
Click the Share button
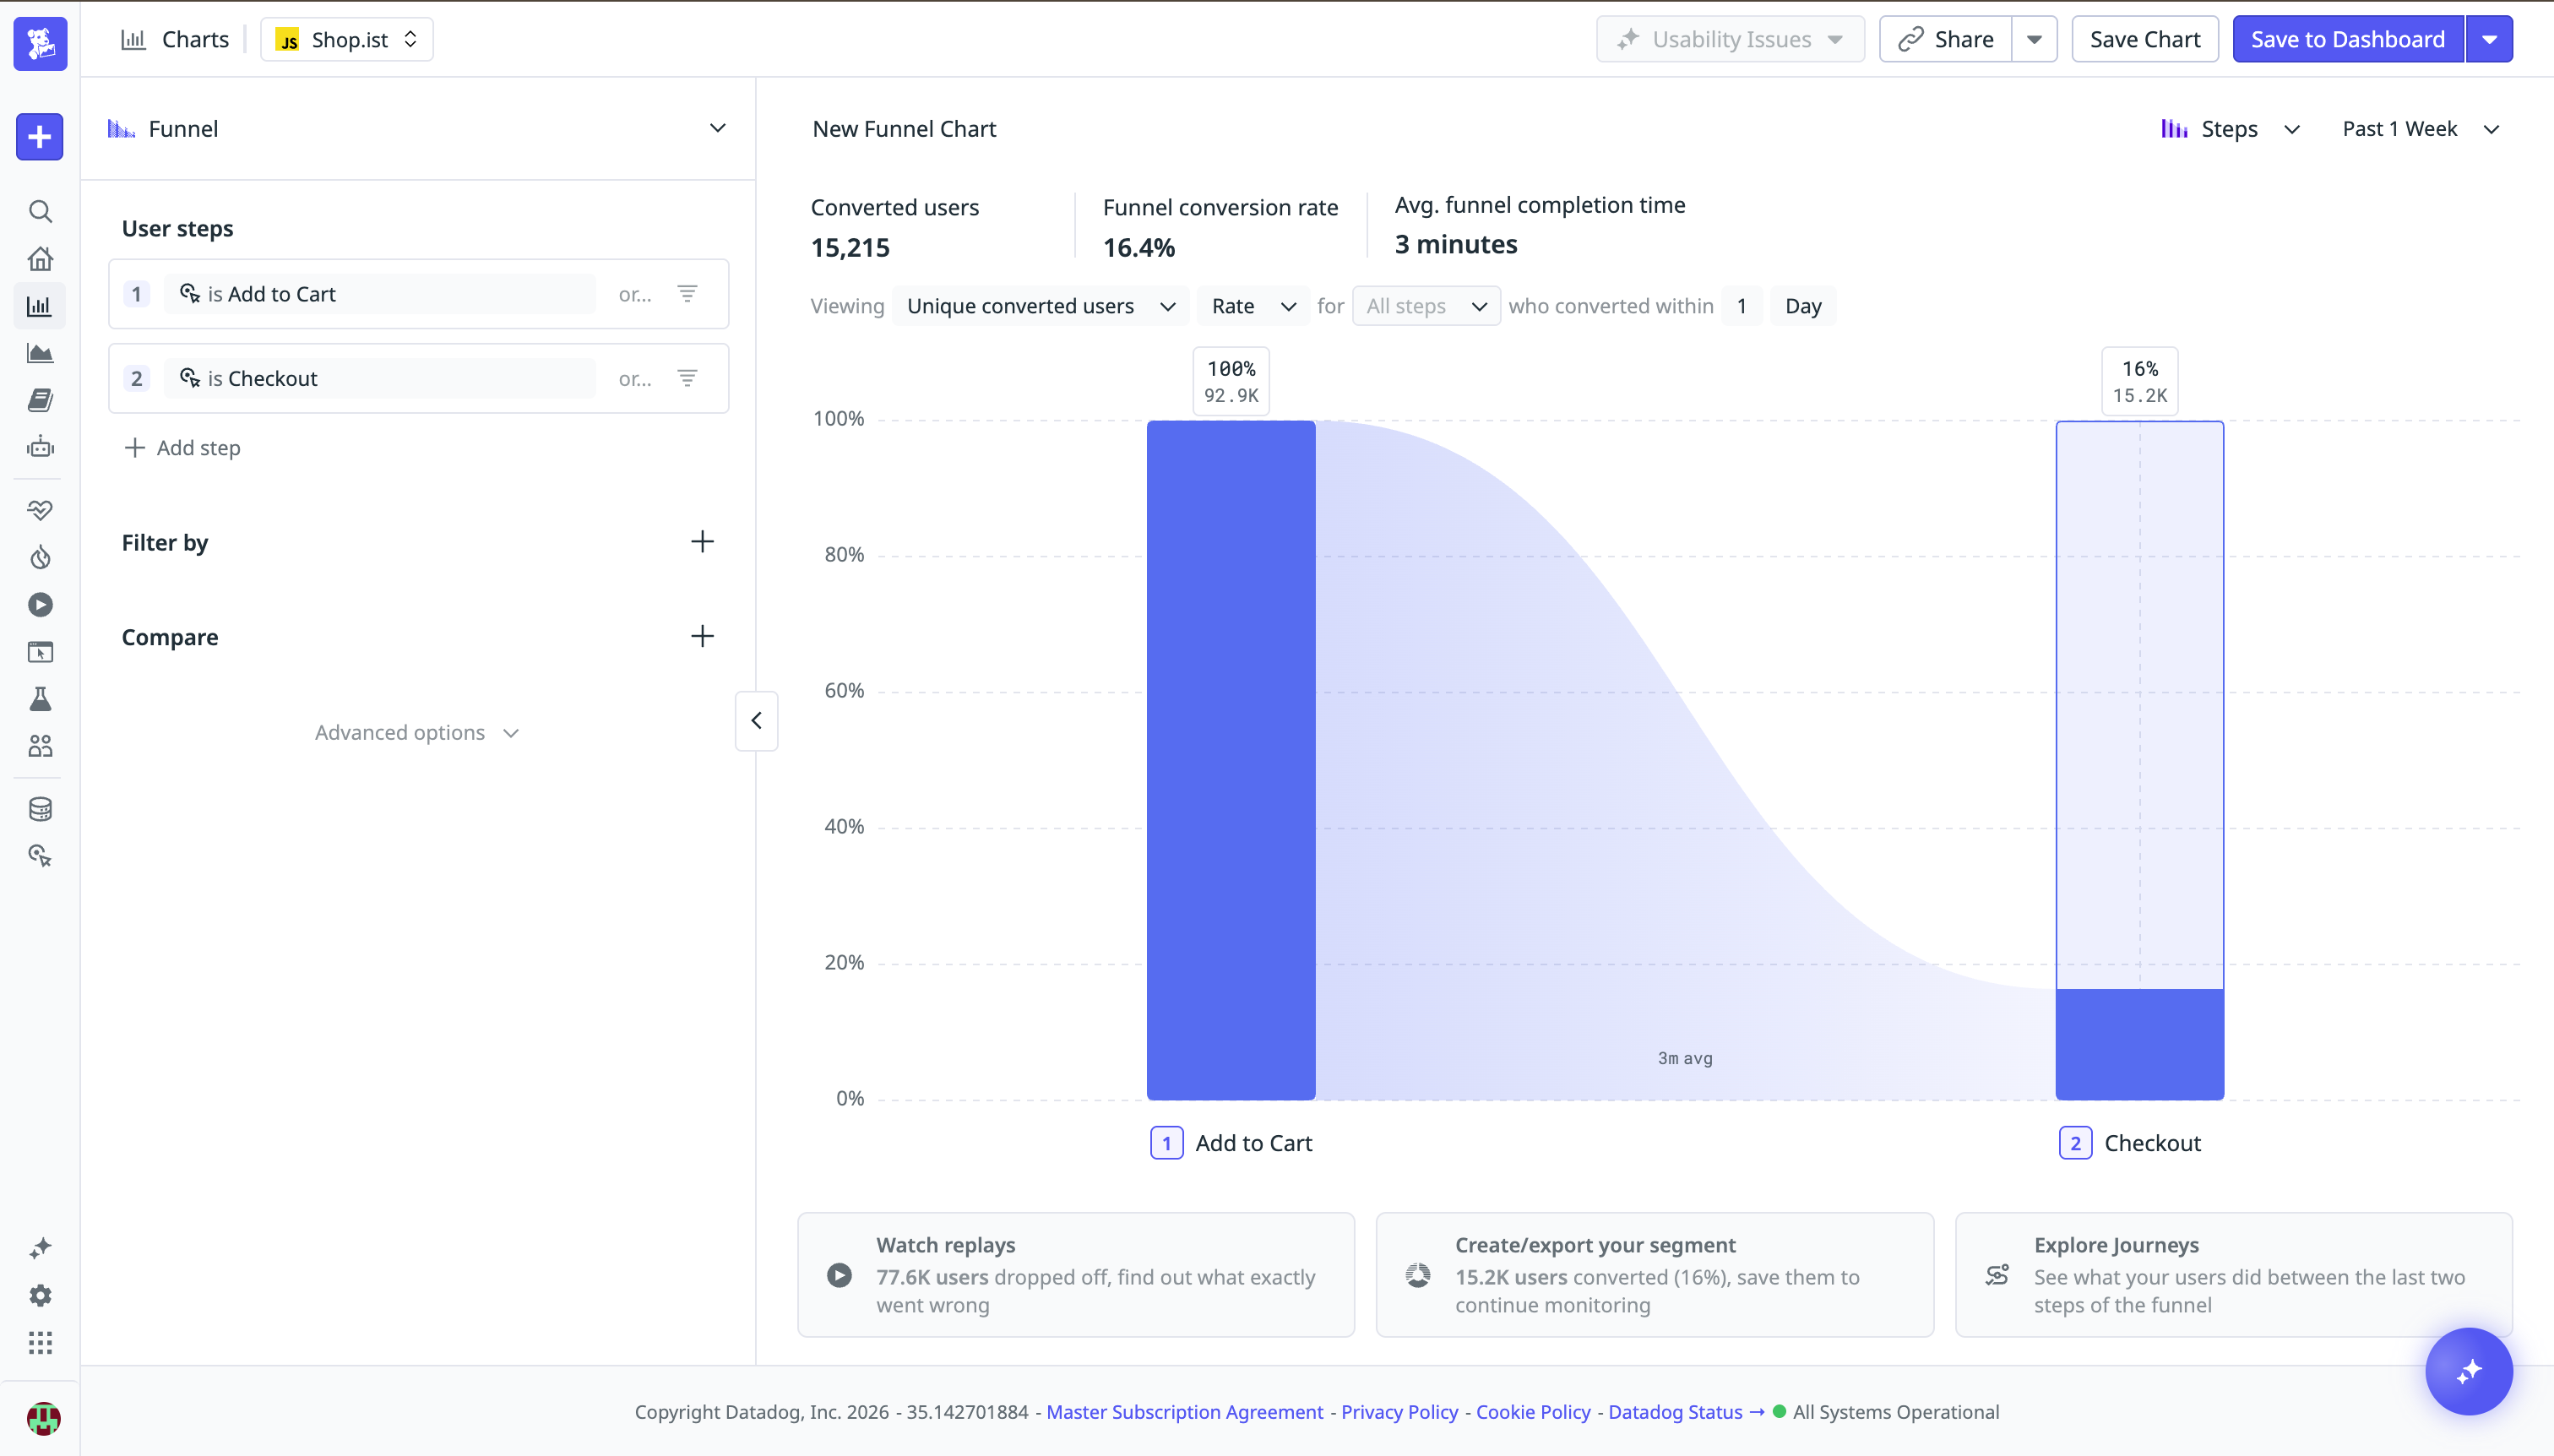click(1945, 39)
